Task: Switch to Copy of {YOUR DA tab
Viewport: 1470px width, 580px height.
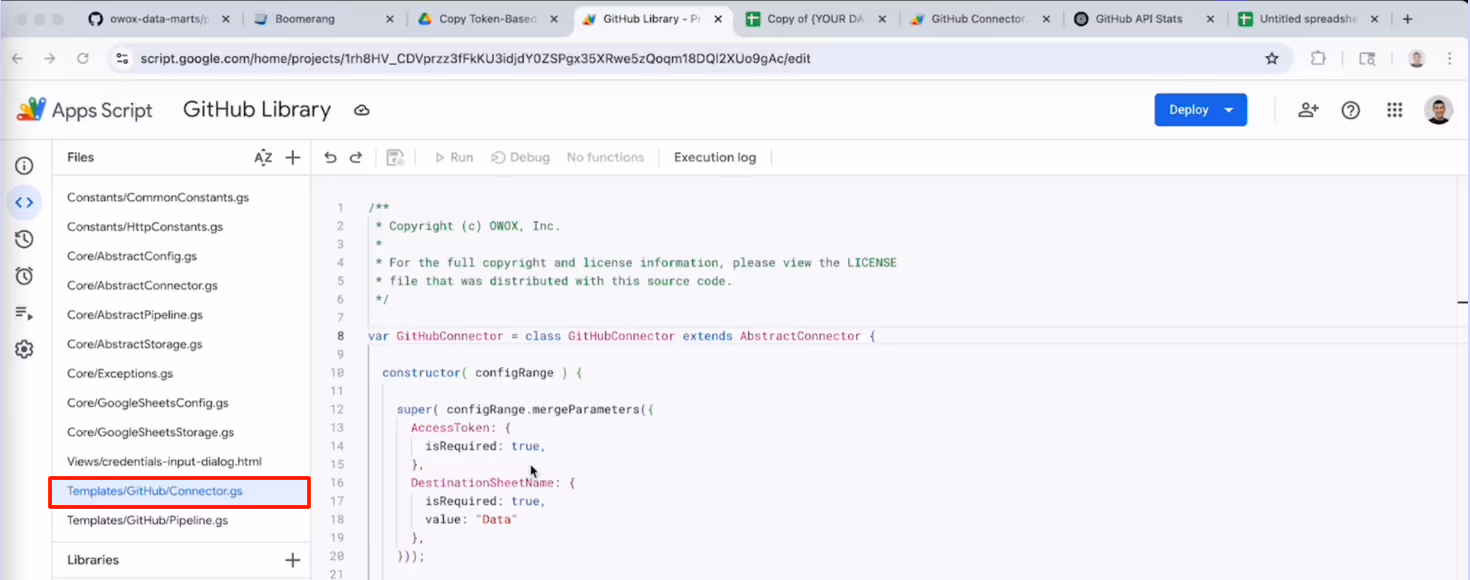Action: tap(816, 19)
